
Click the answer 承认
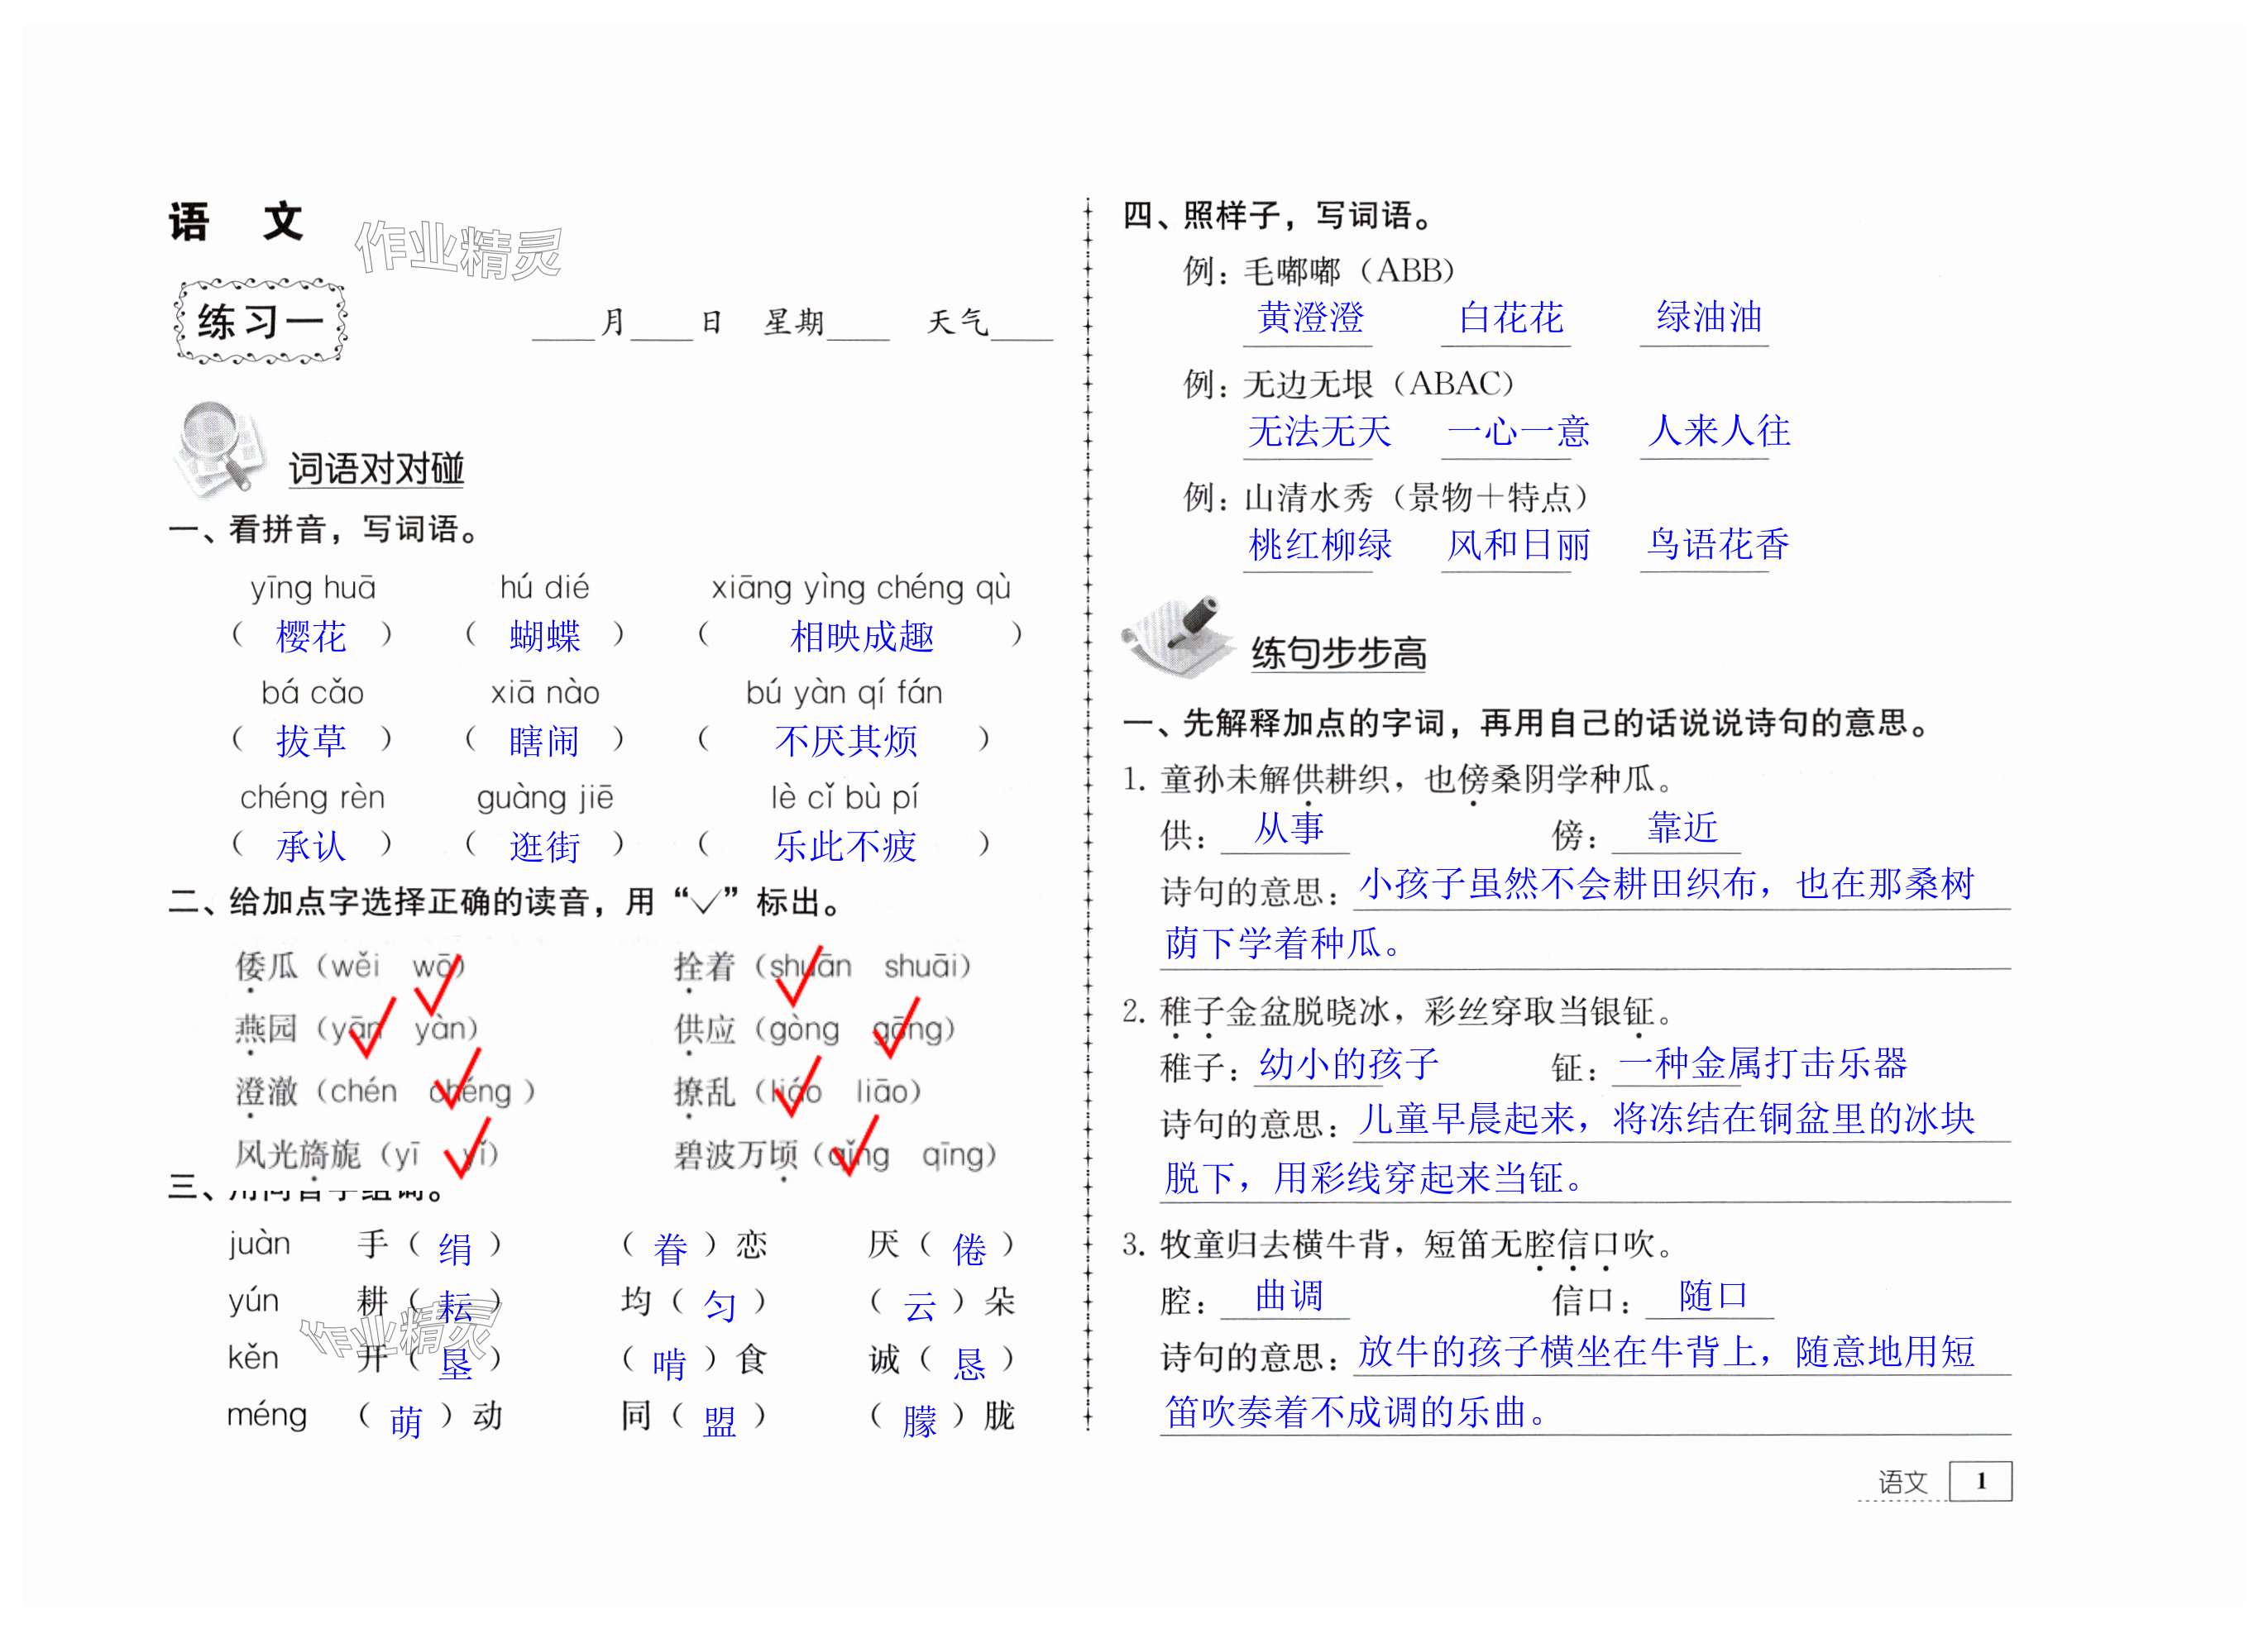click(311, 846)
